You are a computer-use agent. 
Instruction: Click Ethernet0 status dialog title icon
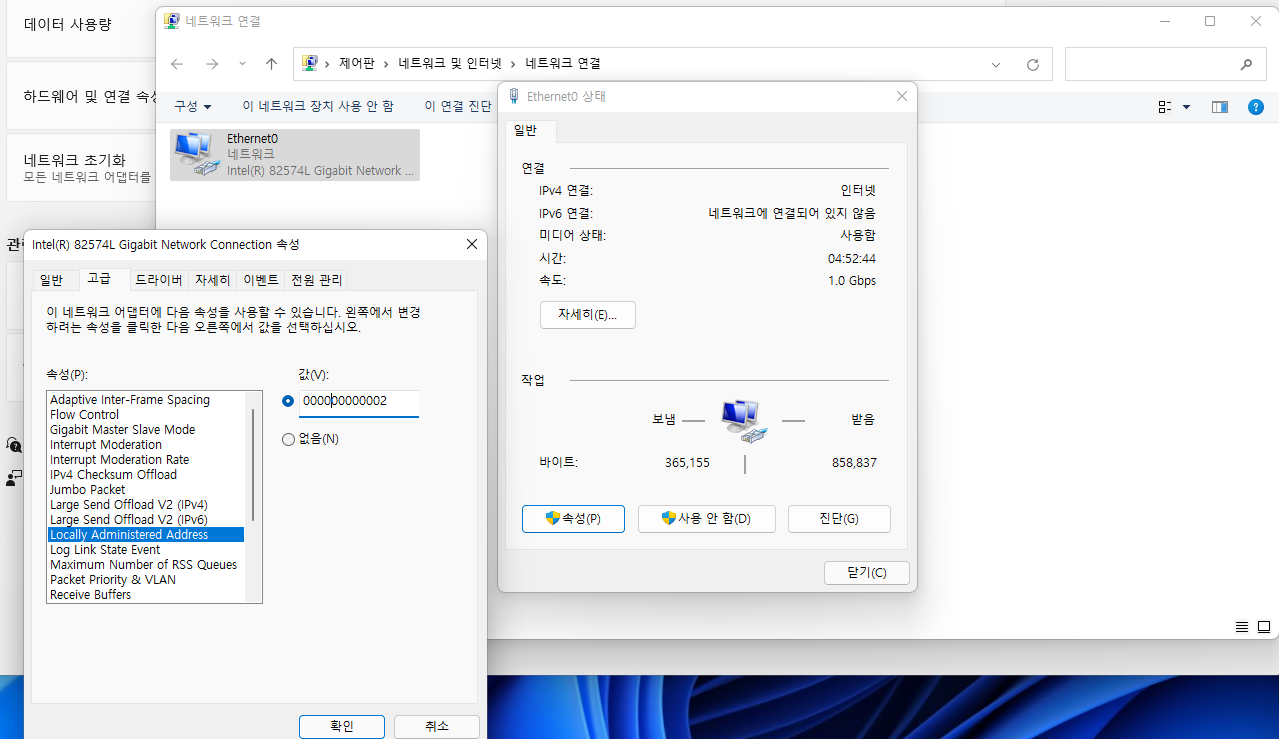(514, 96)
